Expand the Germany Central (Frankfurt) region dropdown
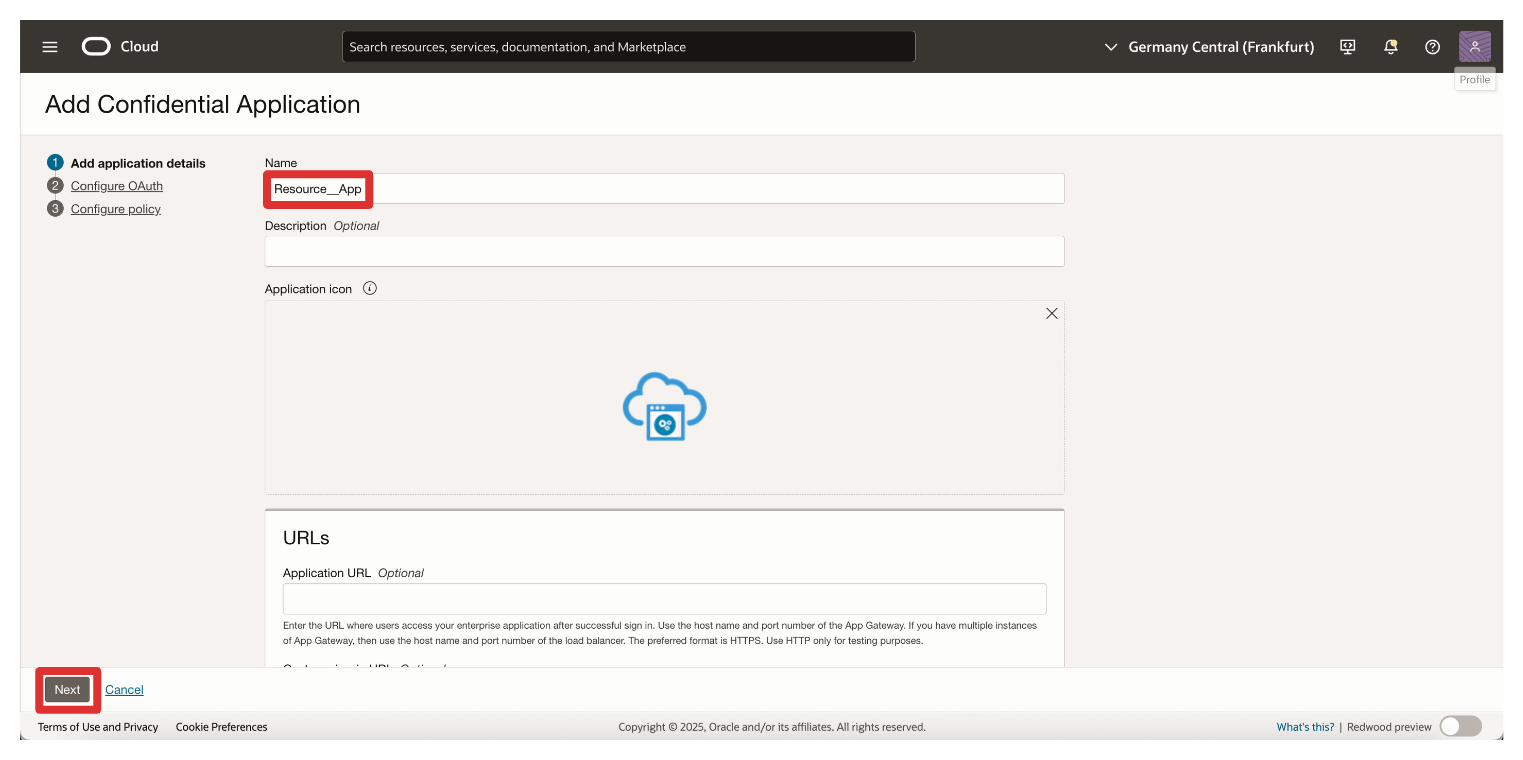 1209,47
